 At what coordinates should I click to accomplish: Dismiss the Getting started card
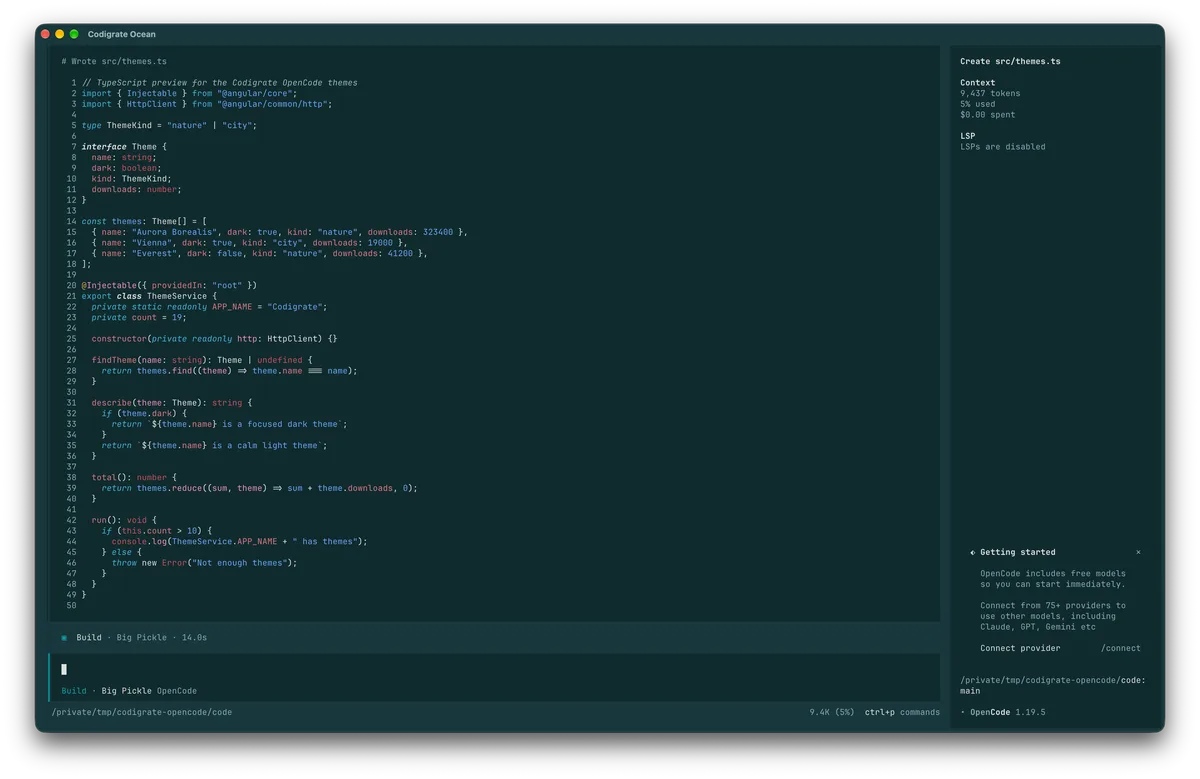point(1138,552)
